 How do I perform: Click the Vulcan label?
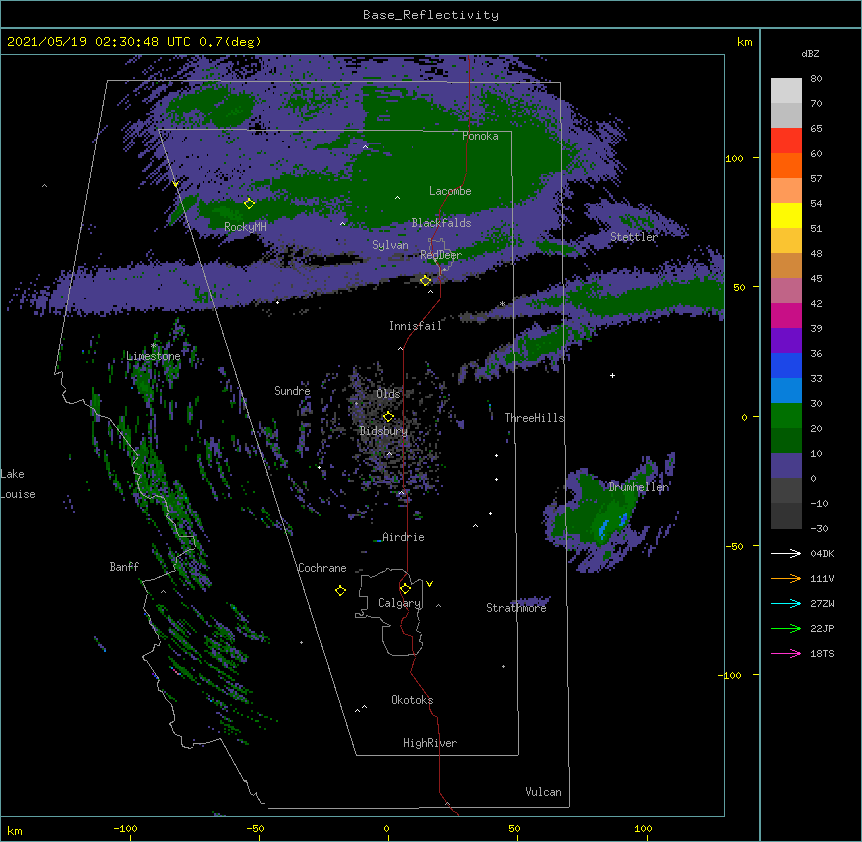coord(543,792)
